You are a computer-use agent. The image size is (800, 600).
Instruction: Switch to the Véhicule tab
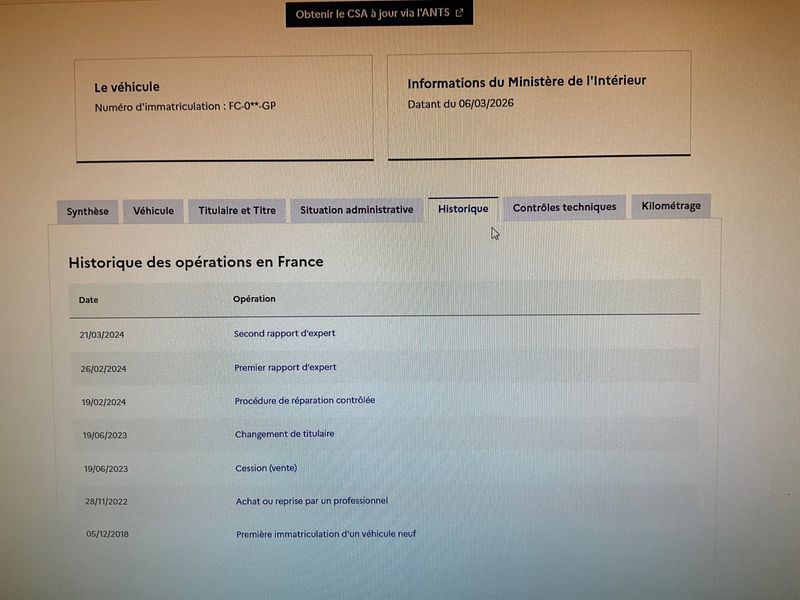(153, 211)
